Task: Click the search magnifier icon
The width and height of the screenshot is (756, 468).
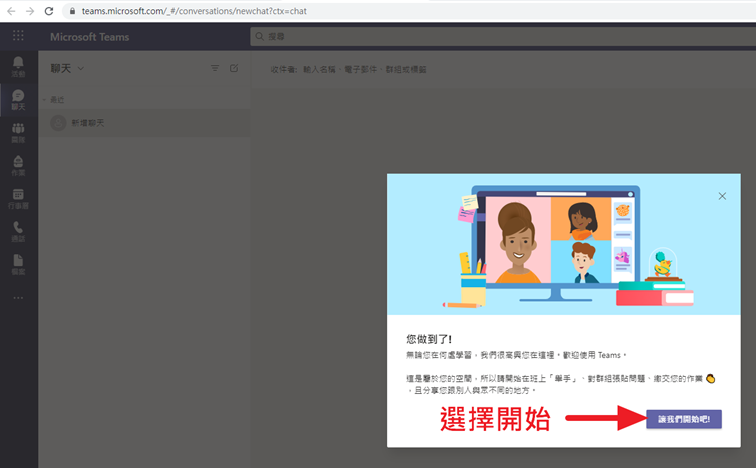Action: [259, 37]
